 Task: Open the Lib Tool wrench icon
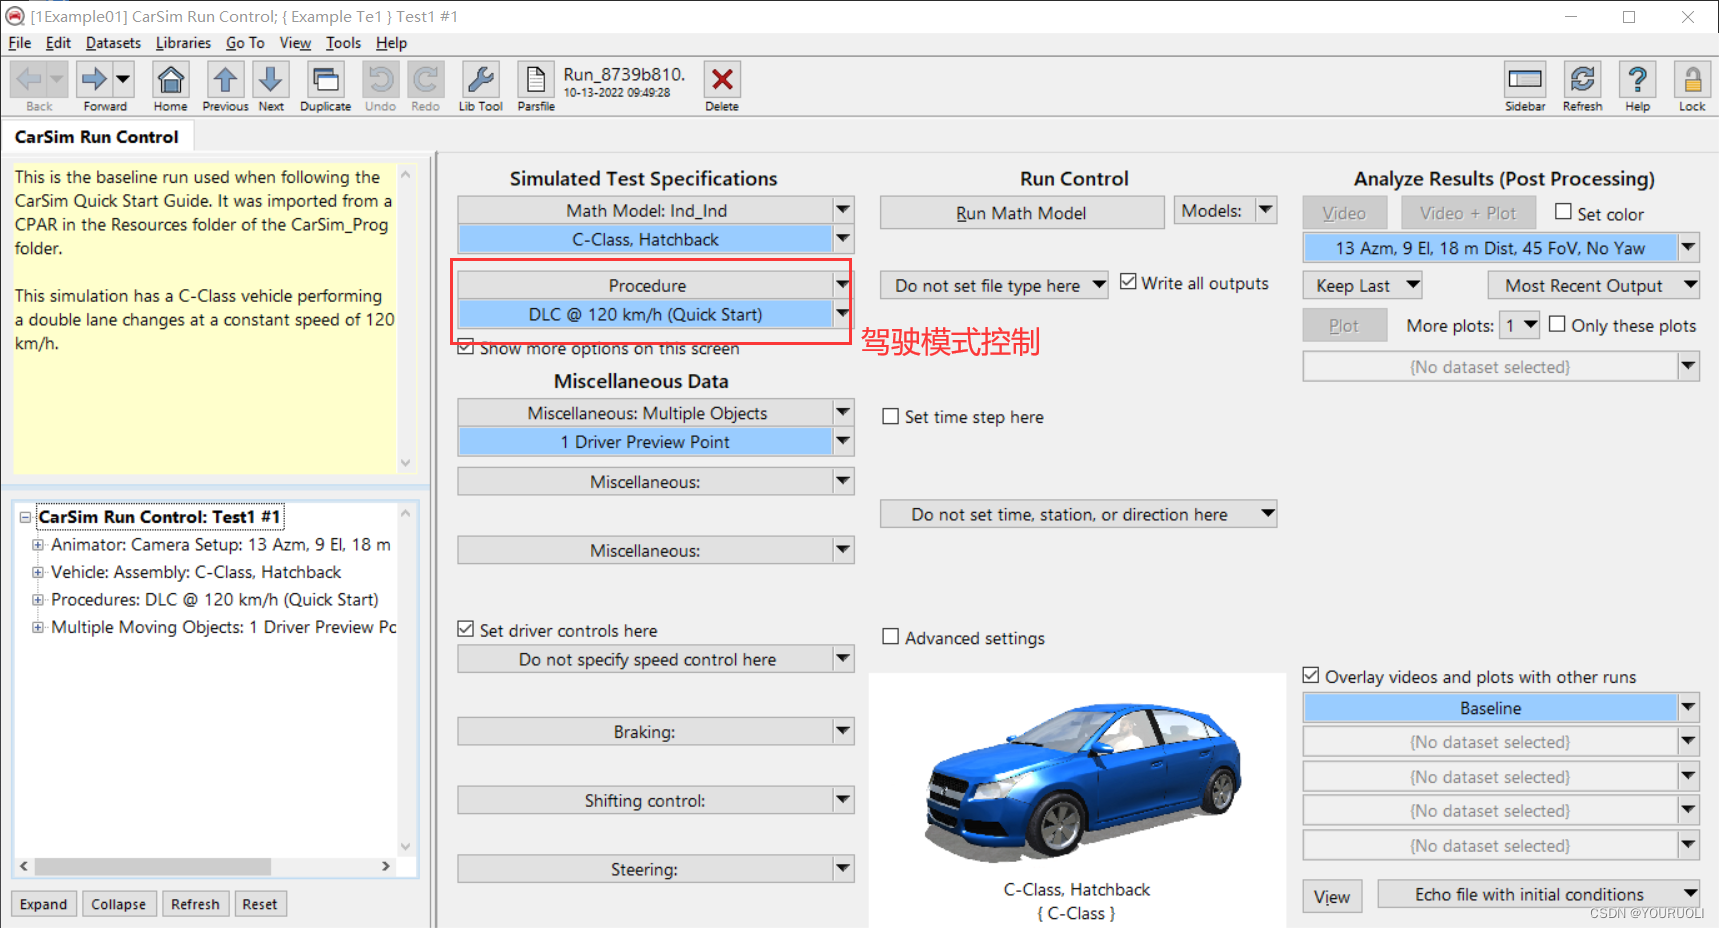click(x=481, y=80)
